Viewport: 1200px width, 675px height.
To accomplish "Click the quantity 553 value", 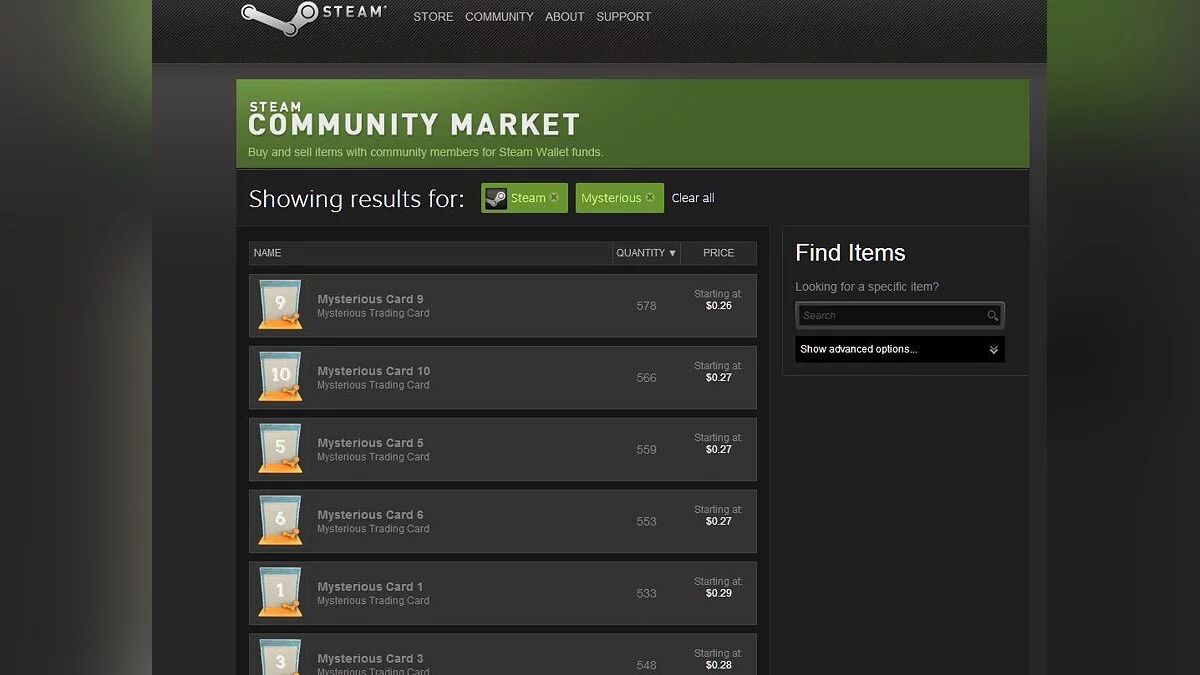I will point(646,522).
